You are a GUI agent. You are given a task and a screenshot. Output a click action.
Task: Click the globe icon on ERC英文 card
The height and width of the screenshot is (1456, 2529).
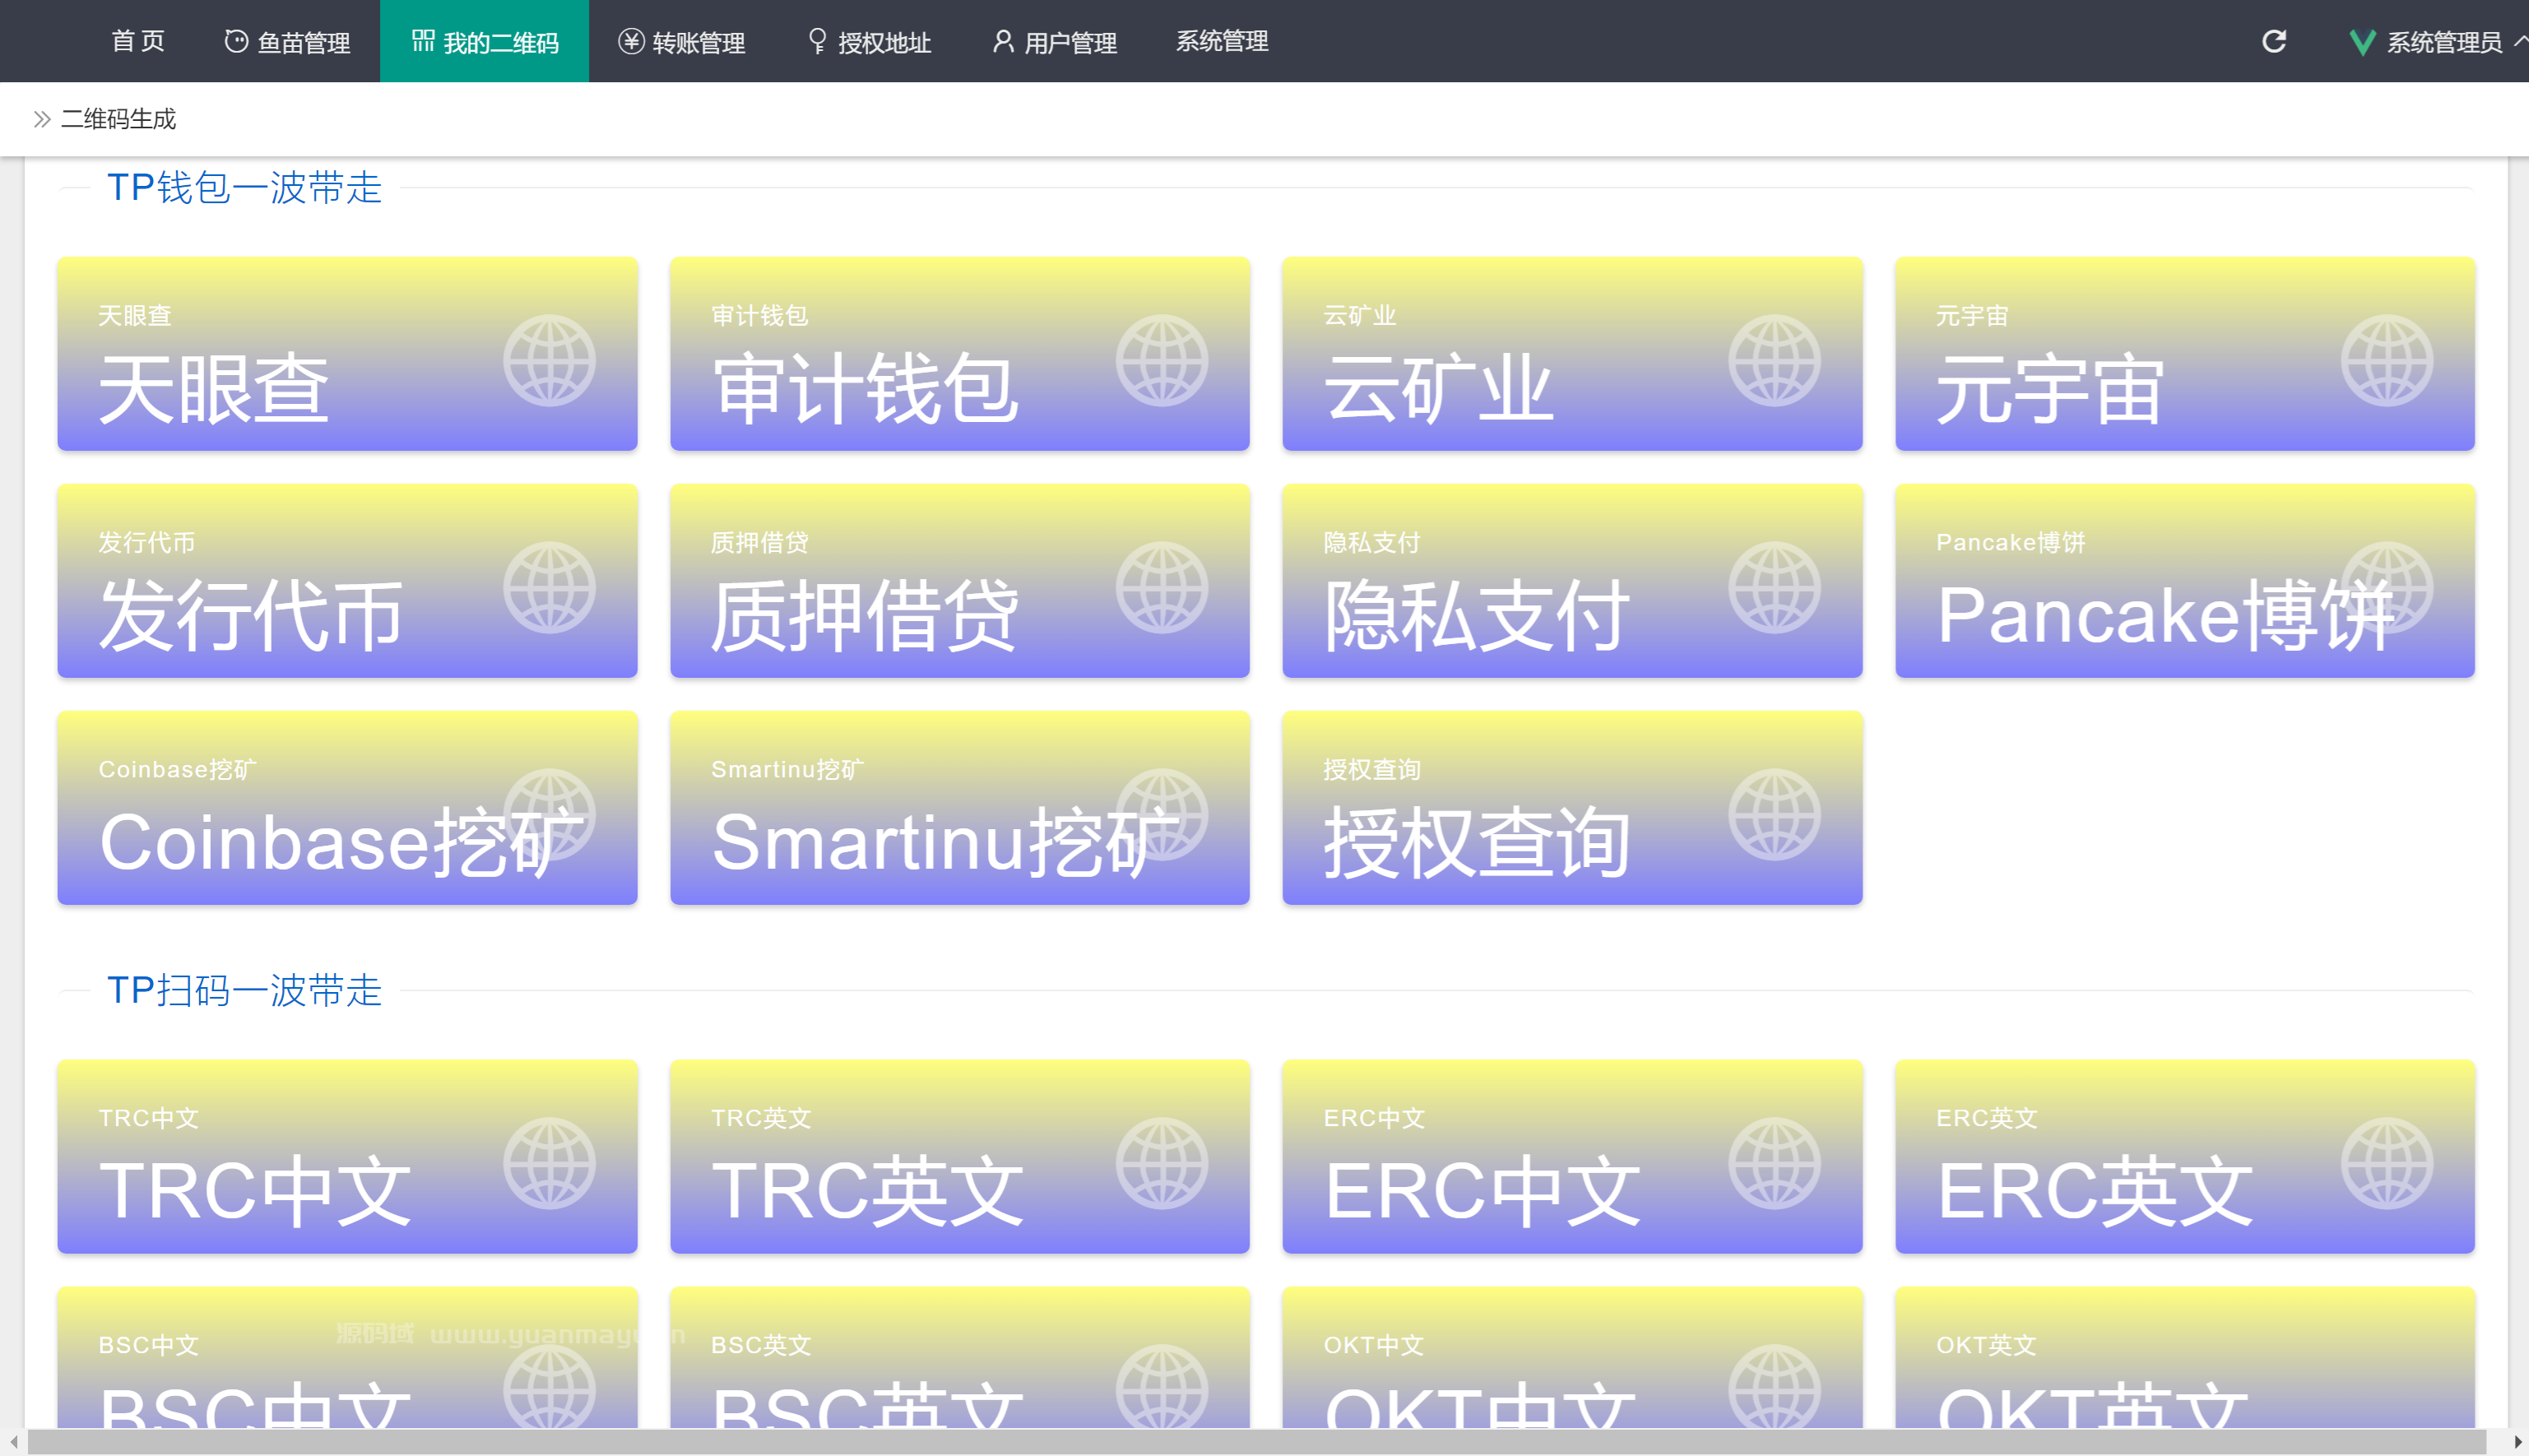point(2390,1163)
